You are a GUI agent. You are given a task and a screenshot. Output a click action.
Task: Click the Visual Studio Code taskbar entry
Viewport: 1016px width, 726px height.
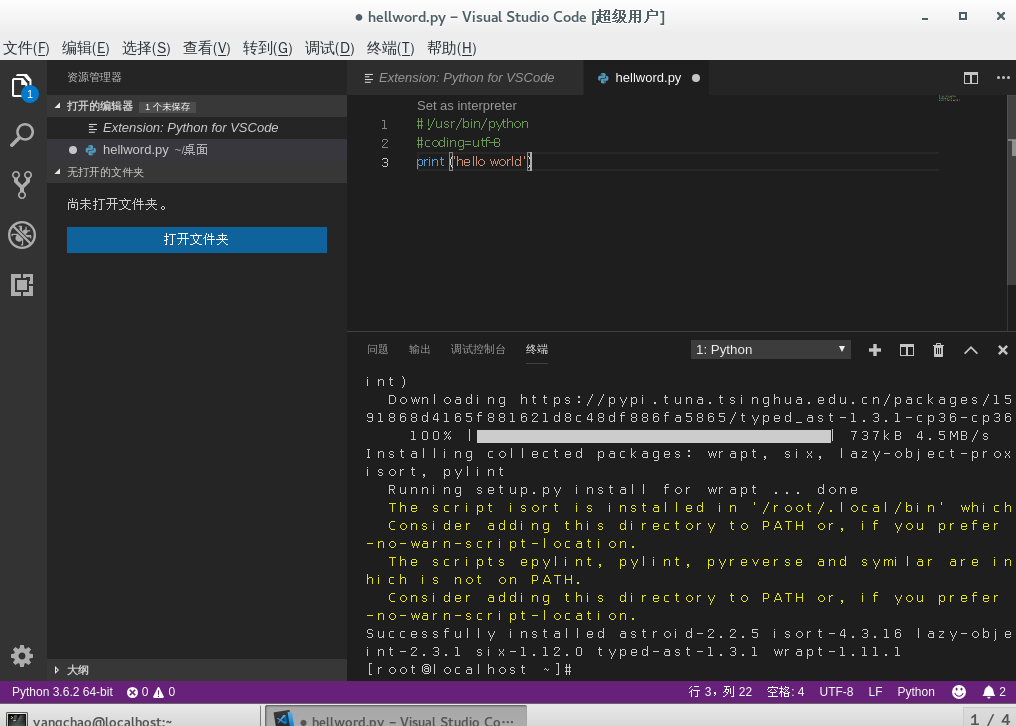397,718
